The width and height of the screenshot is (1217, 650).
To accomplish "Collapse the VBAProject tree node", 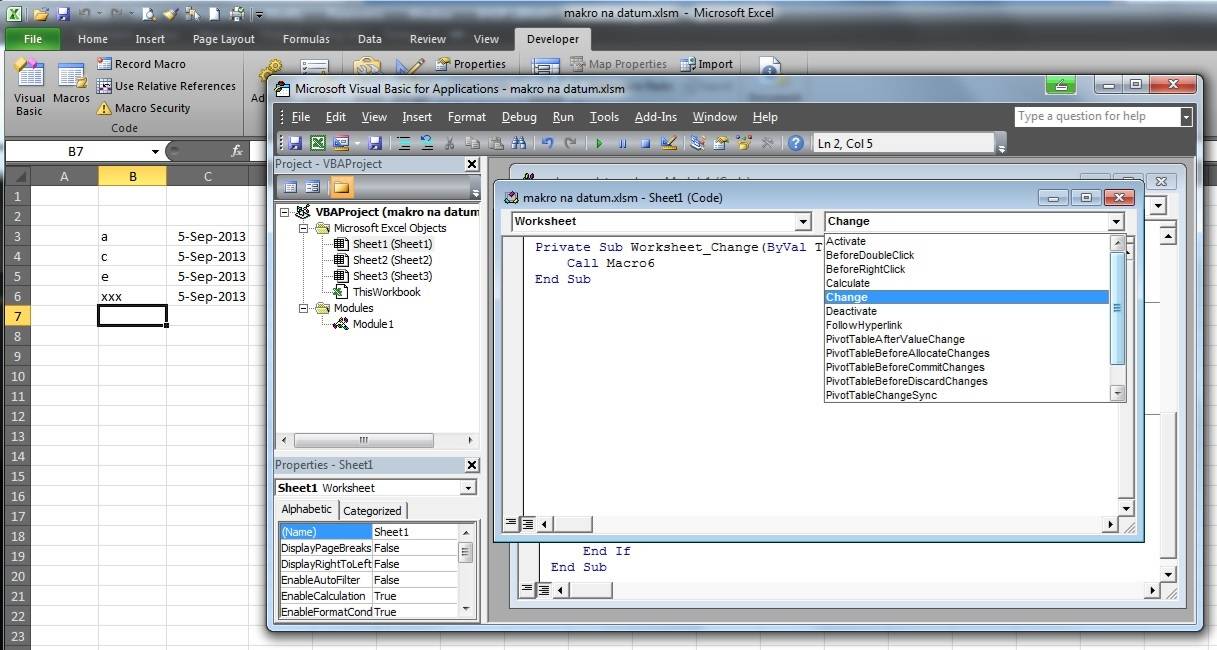I will click(285, 212).
